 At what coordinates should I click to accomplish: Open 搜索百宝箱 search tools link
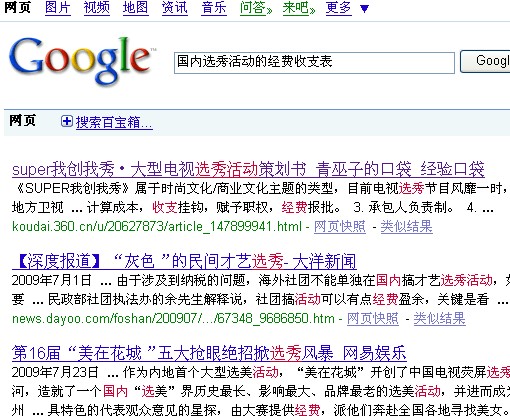114,122
